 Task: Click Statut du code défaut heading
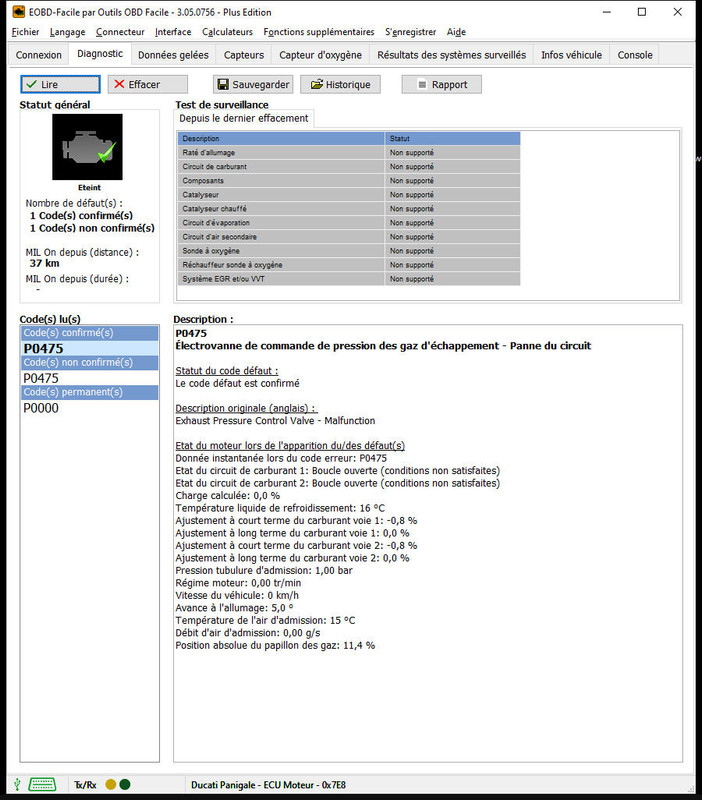(x=227, y=371)
